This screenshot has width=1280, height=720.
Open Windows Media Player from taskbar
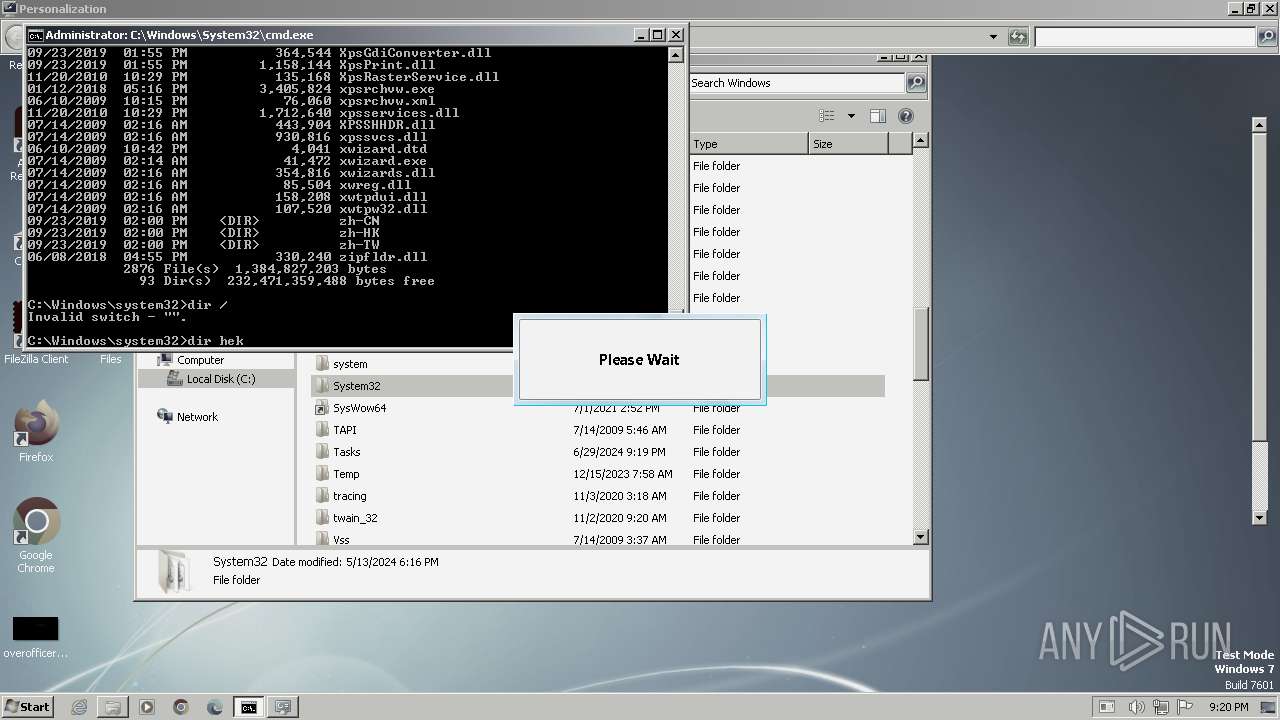(x=147, y=707)
